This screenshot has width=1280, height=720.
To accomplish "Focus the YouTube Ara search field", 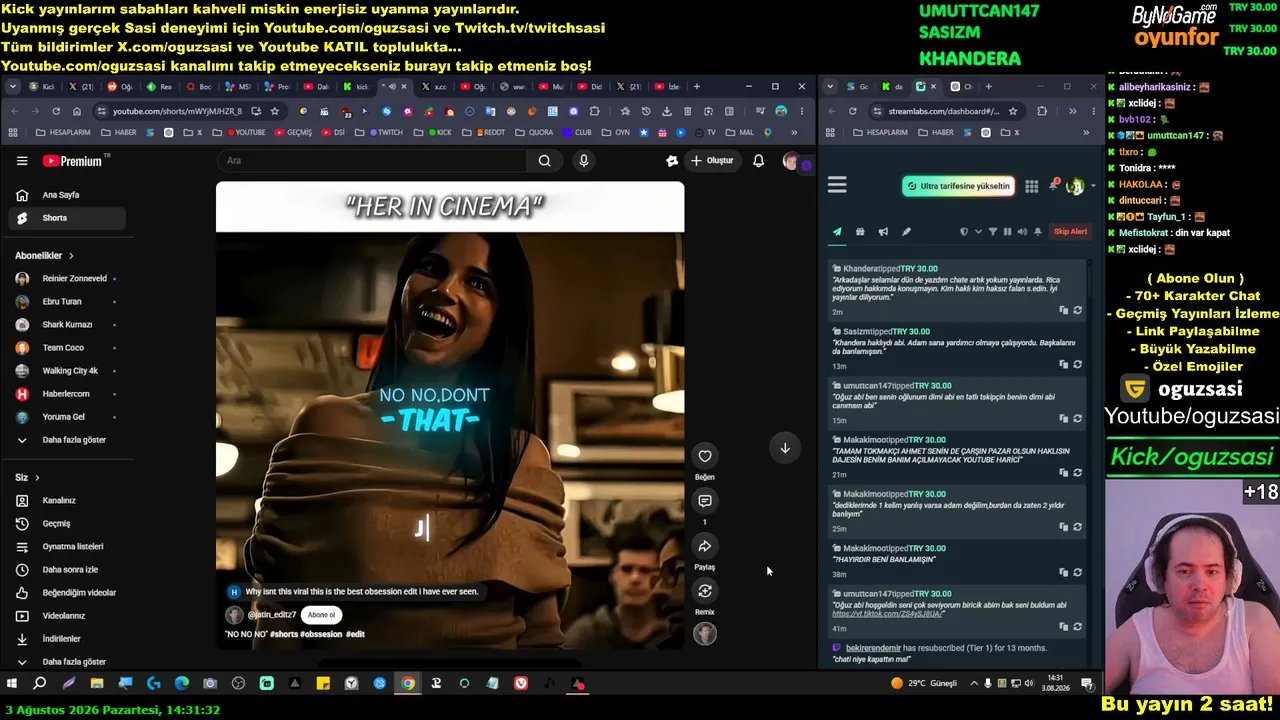I will pos(372,161).
